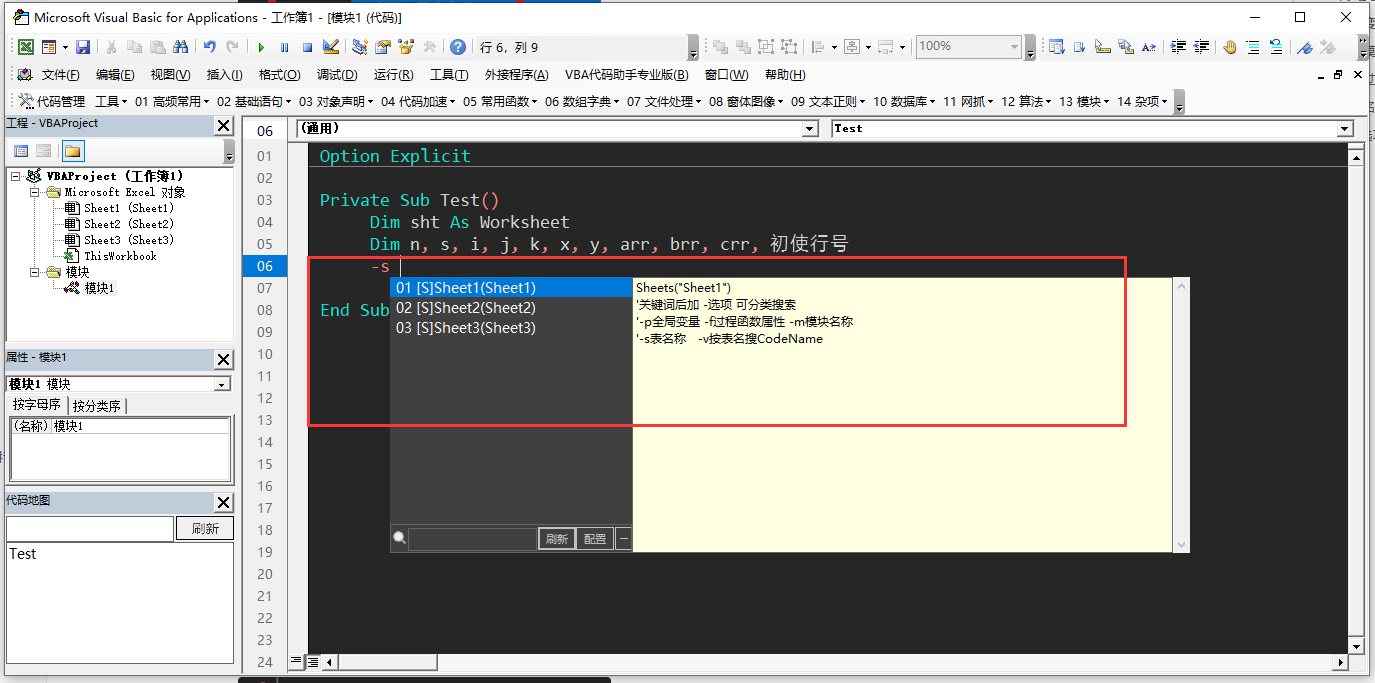
Task: Click List Properties/Methods edit toolbar icon
Action: (1057, 47)
